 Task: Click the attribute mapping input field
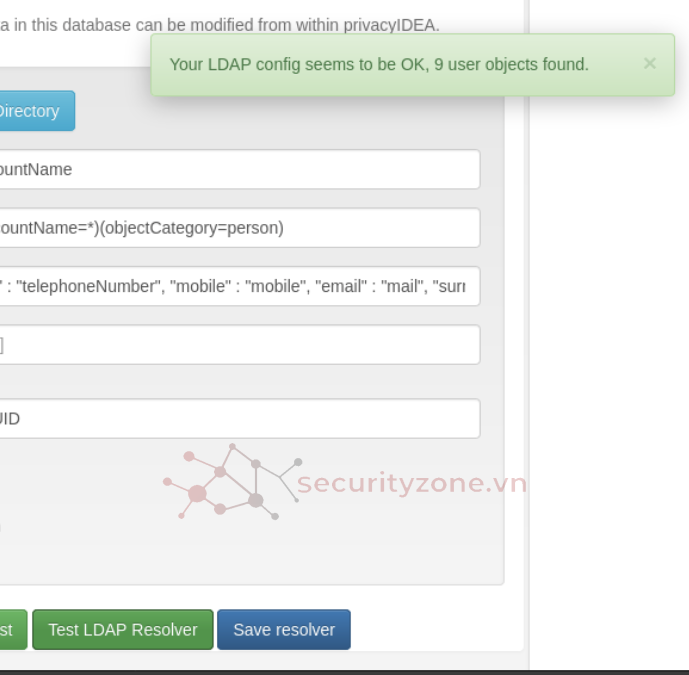[240, 286]
